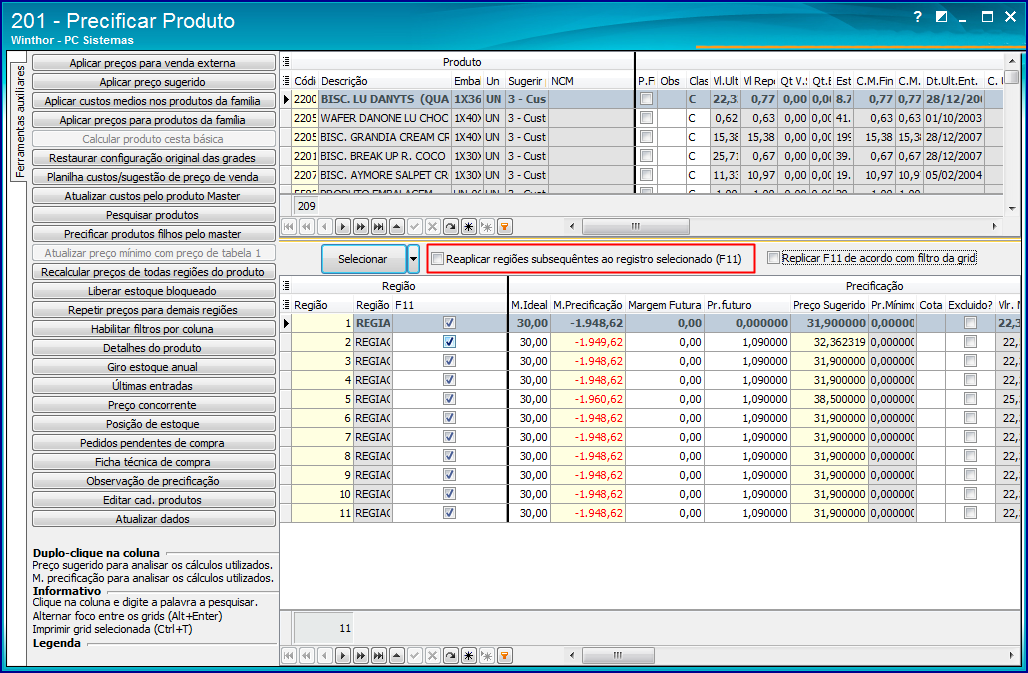Enable Replicar F11 de acordo com filtro checkbox

pos(774,258)
